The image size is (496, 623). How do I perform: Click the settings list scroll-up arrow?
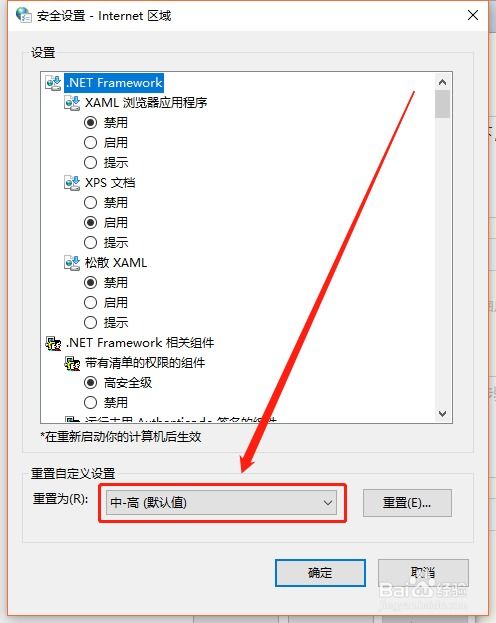[x=442, y=82]
